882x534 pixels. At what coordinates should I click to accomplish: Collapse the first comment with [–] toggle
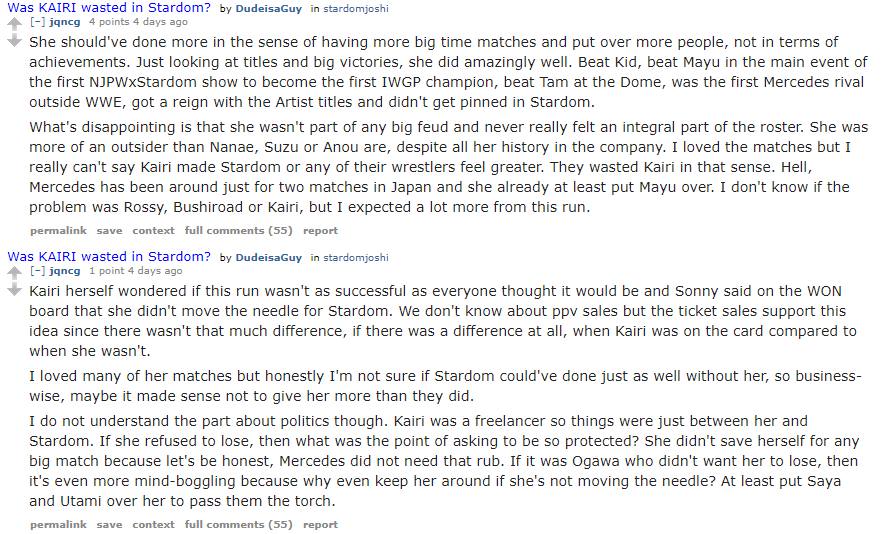(38, 22)
